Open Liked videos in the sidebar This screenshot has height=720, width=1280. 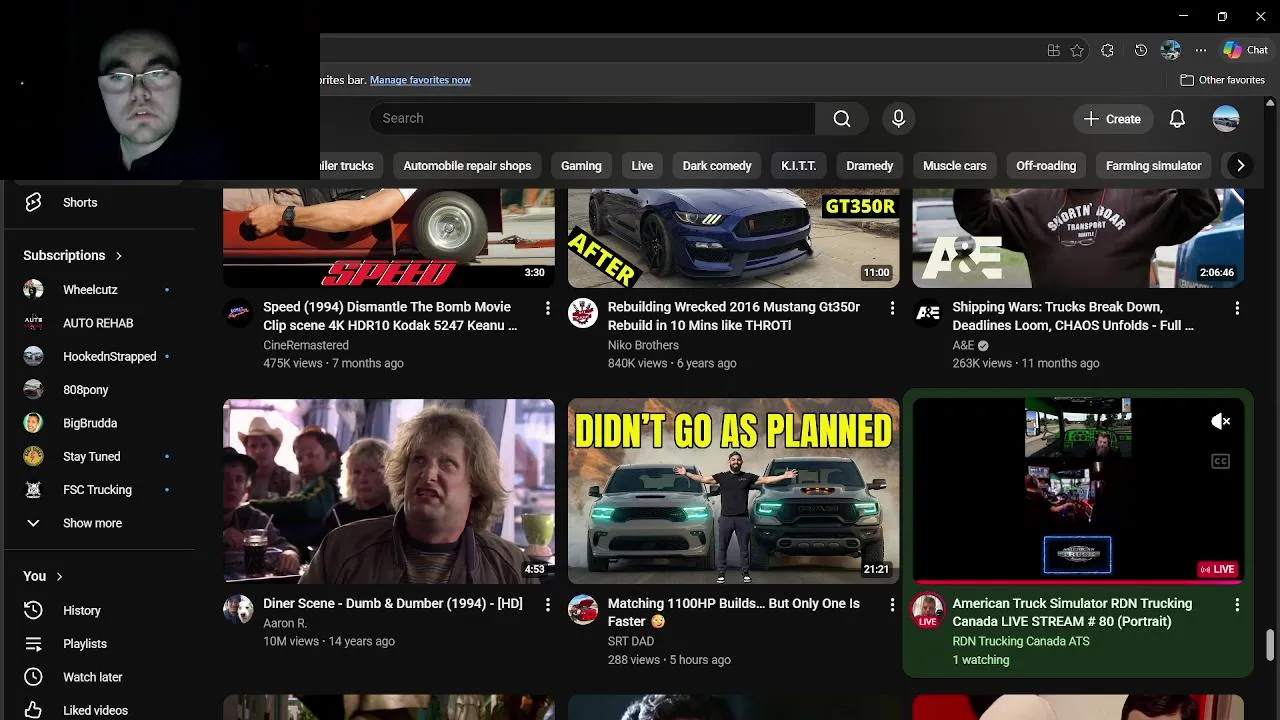[x=97, y=710]
